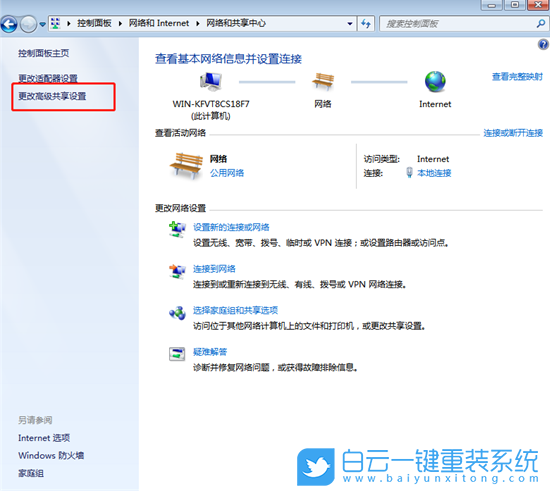Viewport: 550px width, 491px height.
Task: Click the 本地连接 network adapter icon
Action: pos(409,173)
